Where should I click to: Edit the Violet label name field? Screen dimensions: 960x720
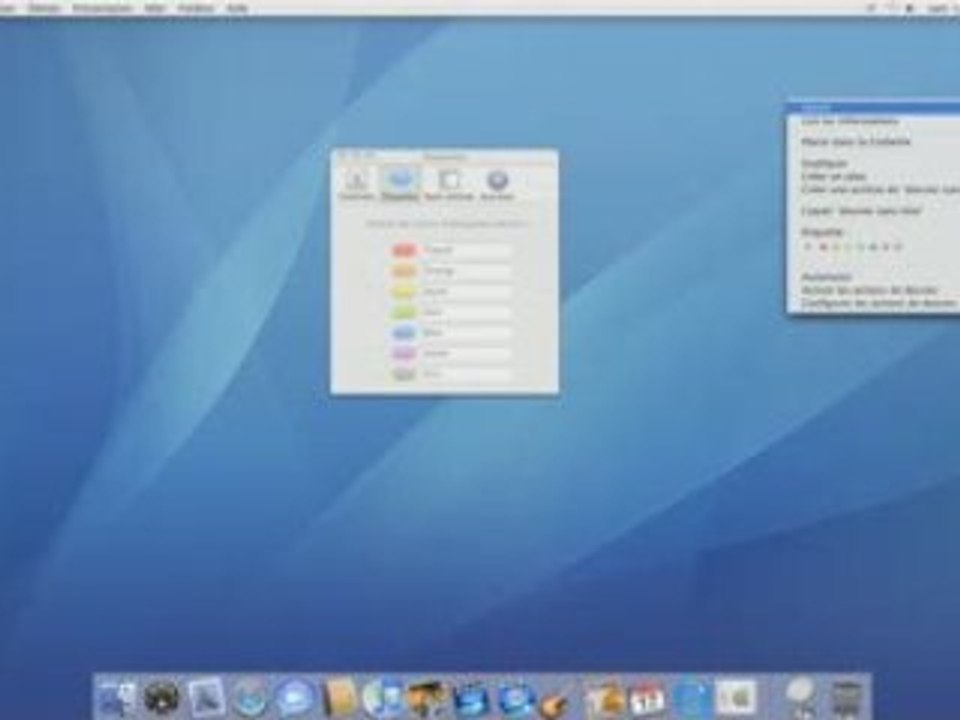(x=467, y=353)
